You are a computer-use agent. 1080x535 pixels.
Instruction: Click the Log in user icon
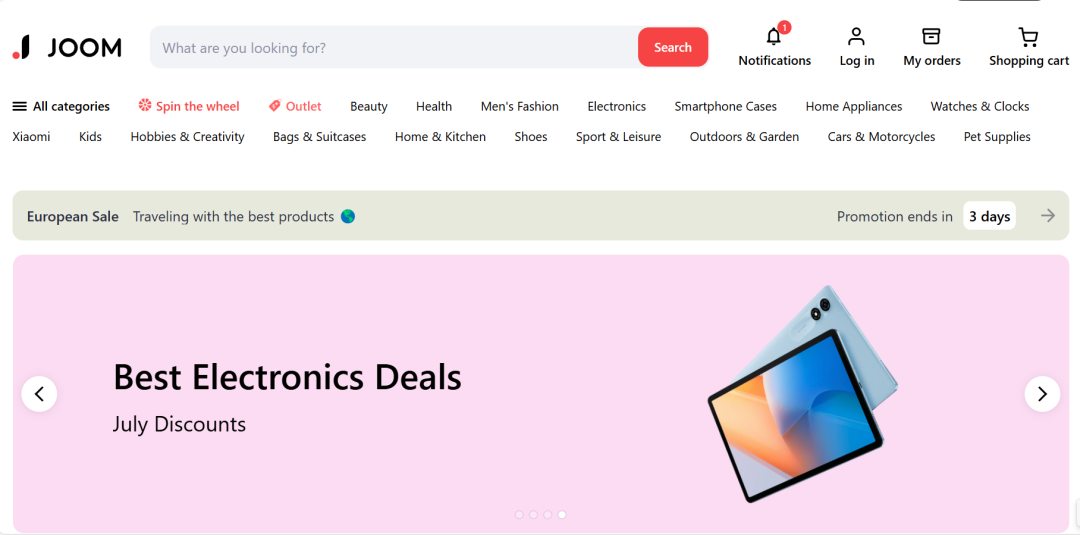pos(856,36)
